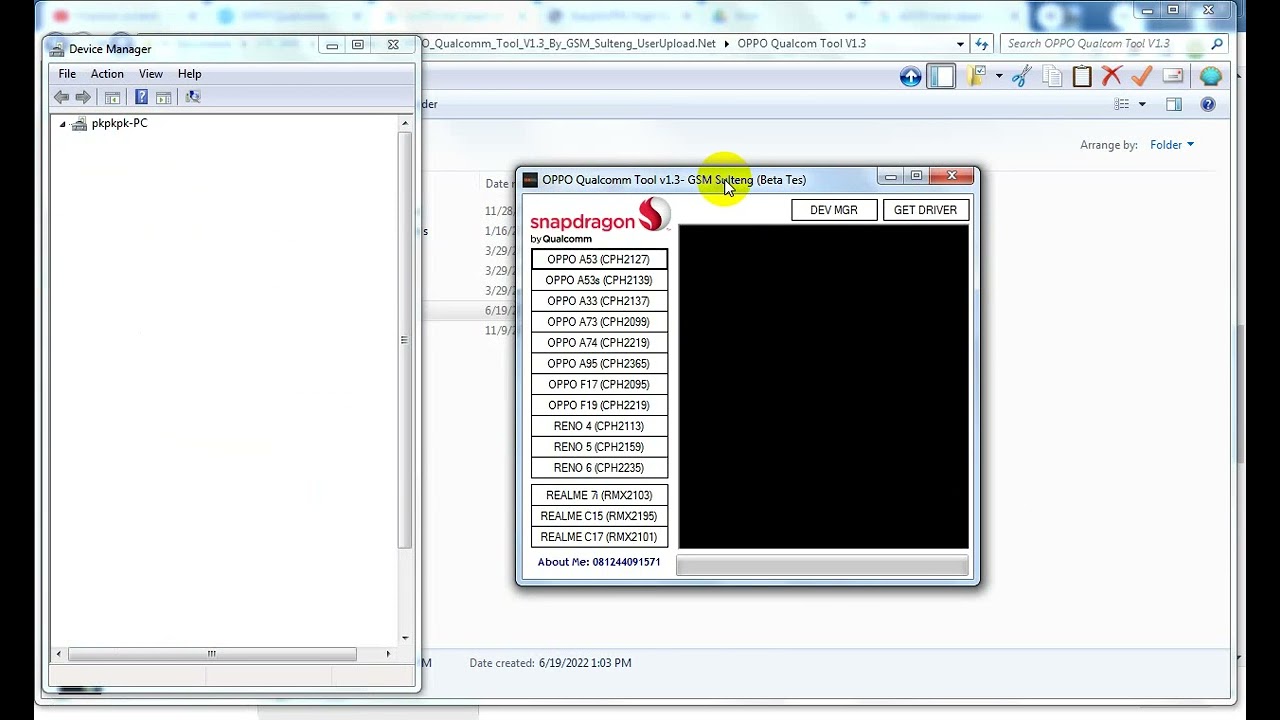Select RENO 4 (CPH2113) button
1280x720 pixels.
598,426
